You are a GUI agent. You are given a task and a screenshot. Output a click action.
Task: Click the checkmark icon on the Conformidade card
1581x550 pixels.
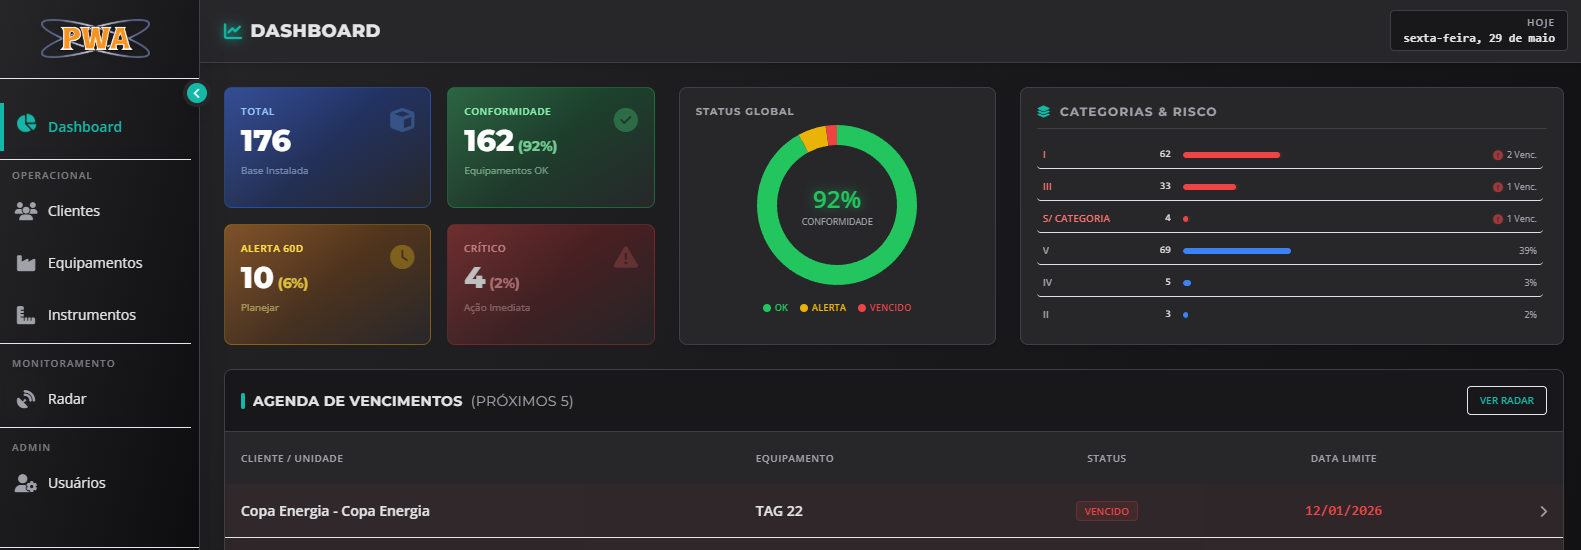pos(626,120)
